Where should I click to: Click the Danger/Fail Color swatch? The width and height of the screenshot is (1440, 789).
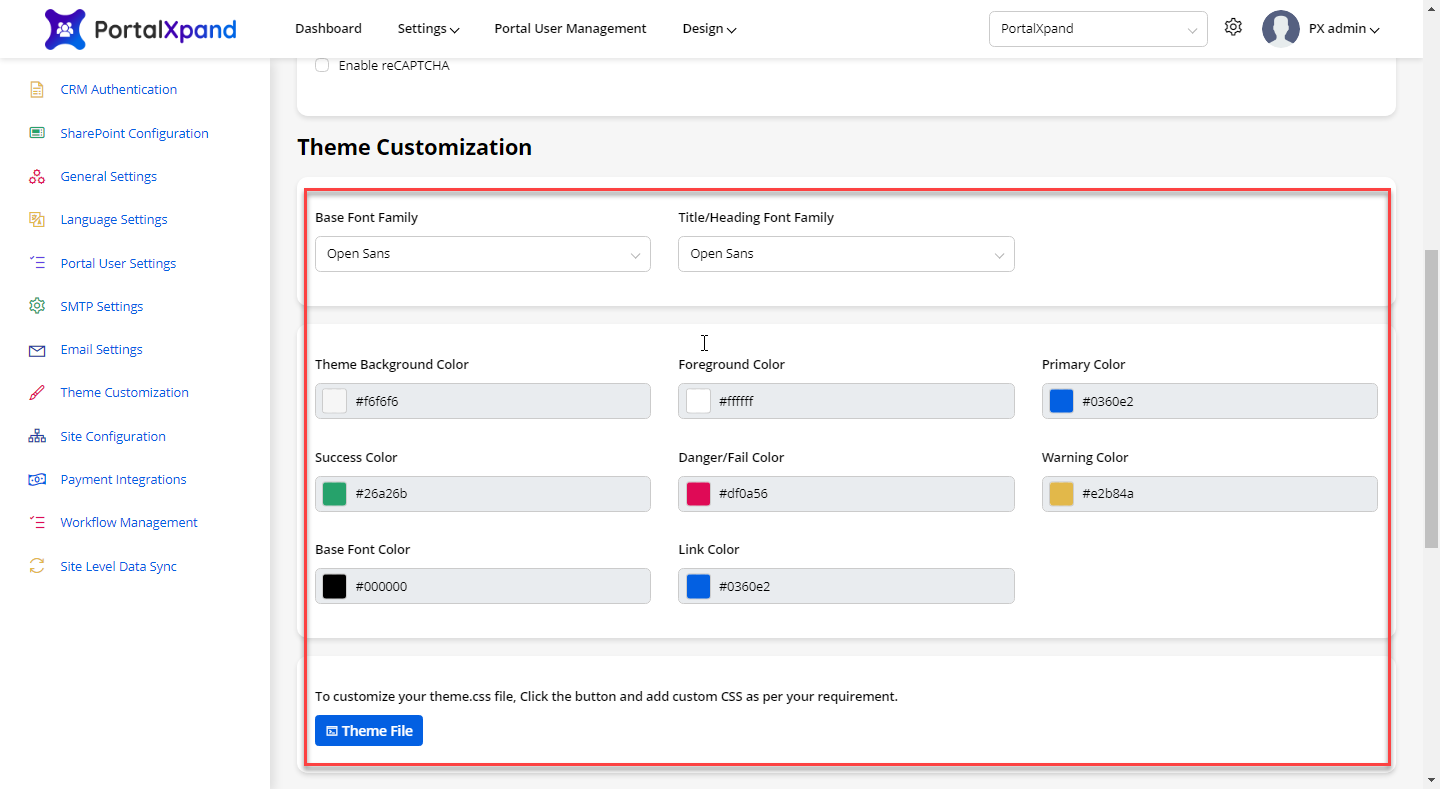coord(698,494)
